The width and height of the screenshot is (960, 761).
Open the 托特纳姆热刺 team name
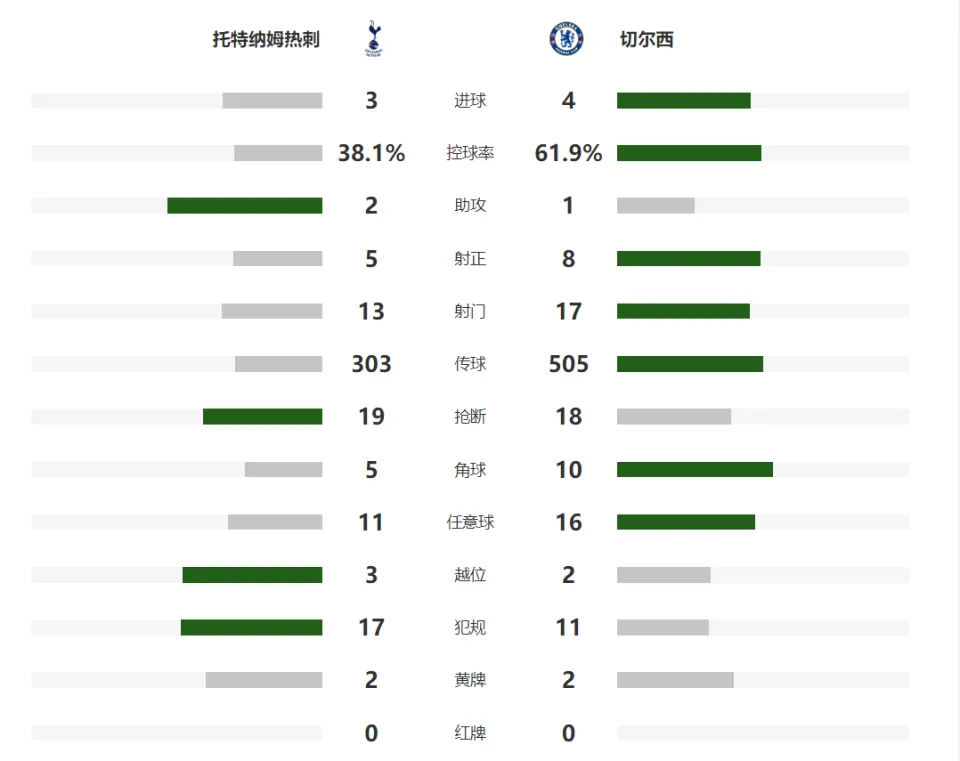click(x=266, y=39)
